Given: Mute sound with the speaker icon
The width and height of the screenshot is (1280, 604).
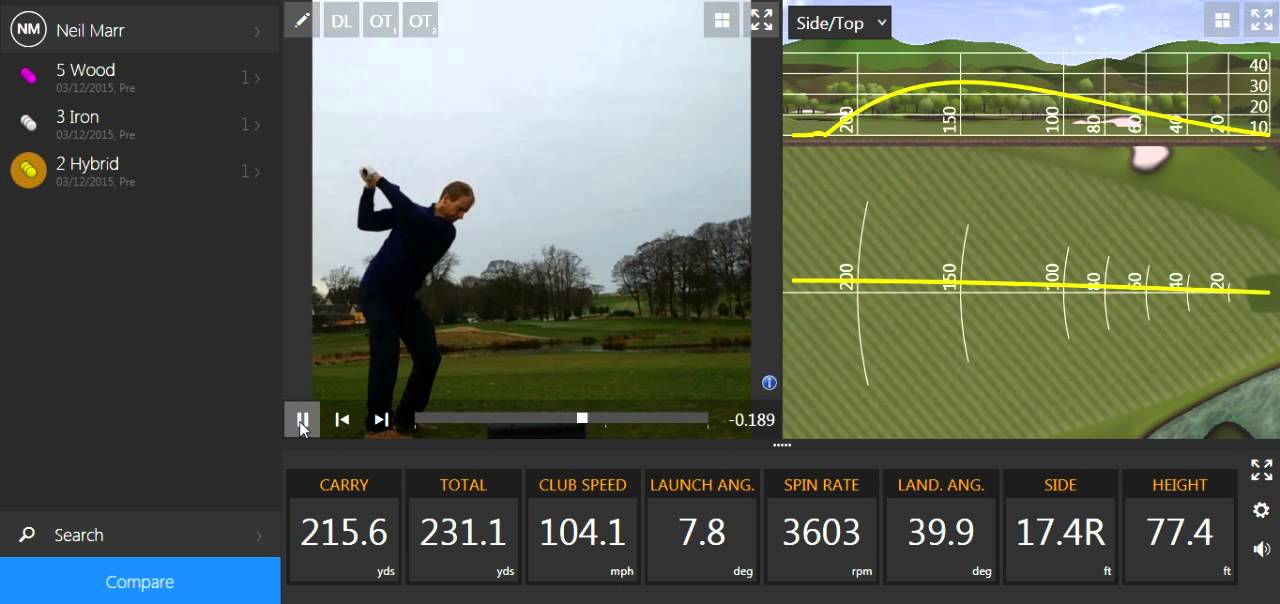Looking at the screenshot, I should (1261, 549).
